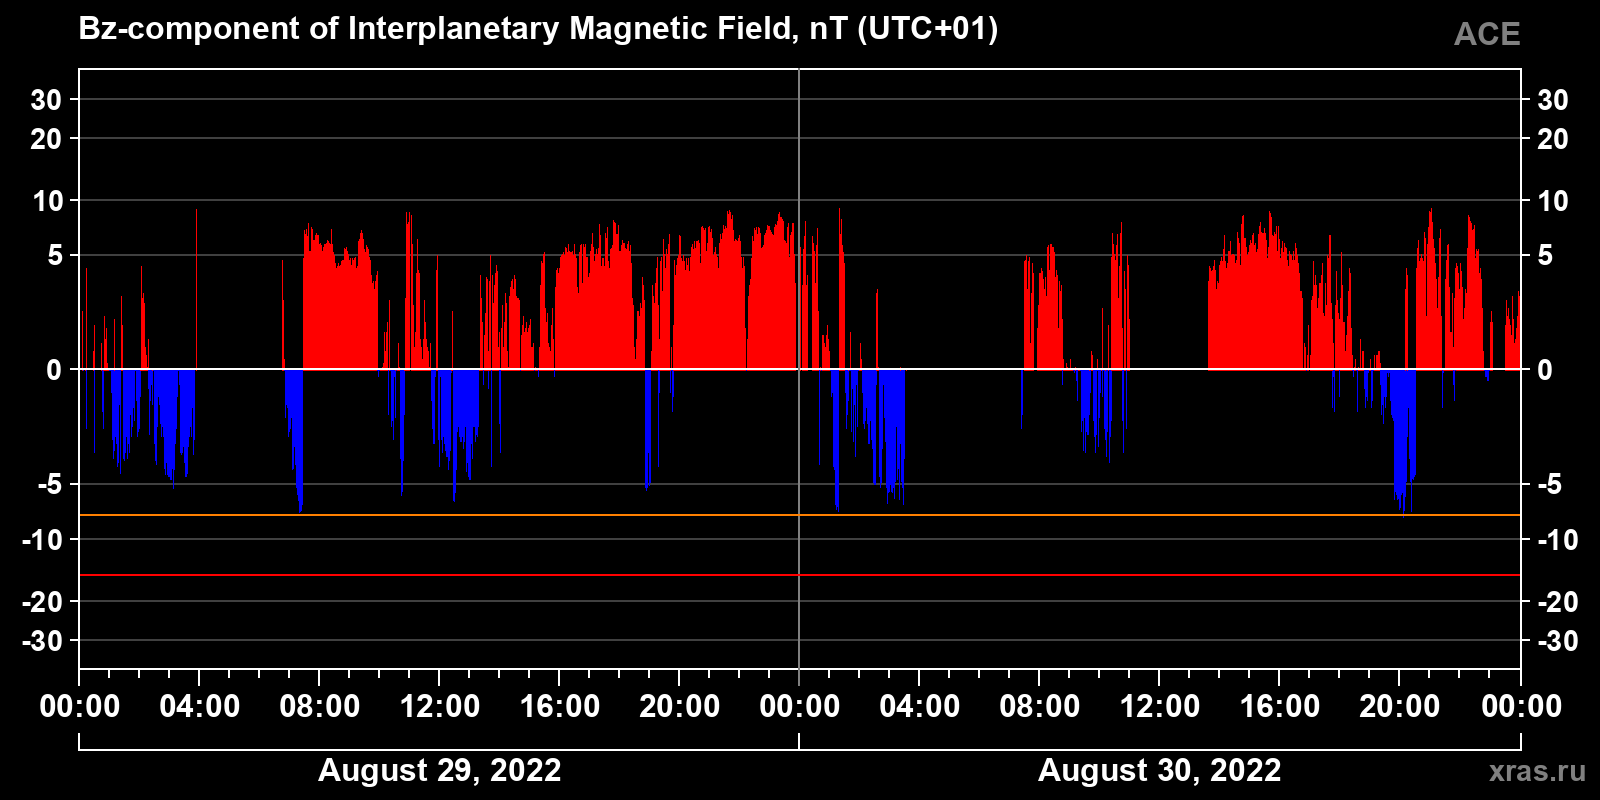Select the 'August 29, 2022' date label
The image size is (1600, 800).
coord(440,770)
